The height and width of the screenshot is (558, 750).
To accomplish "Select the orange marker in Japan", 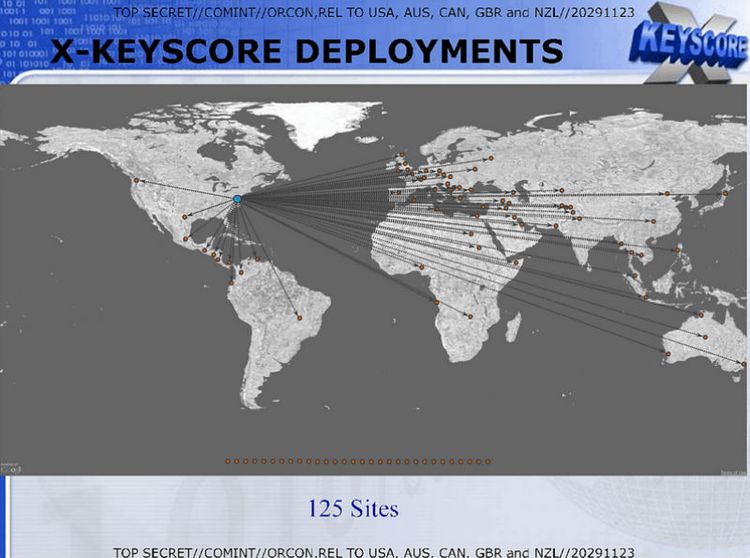I will tap(725, 193).
